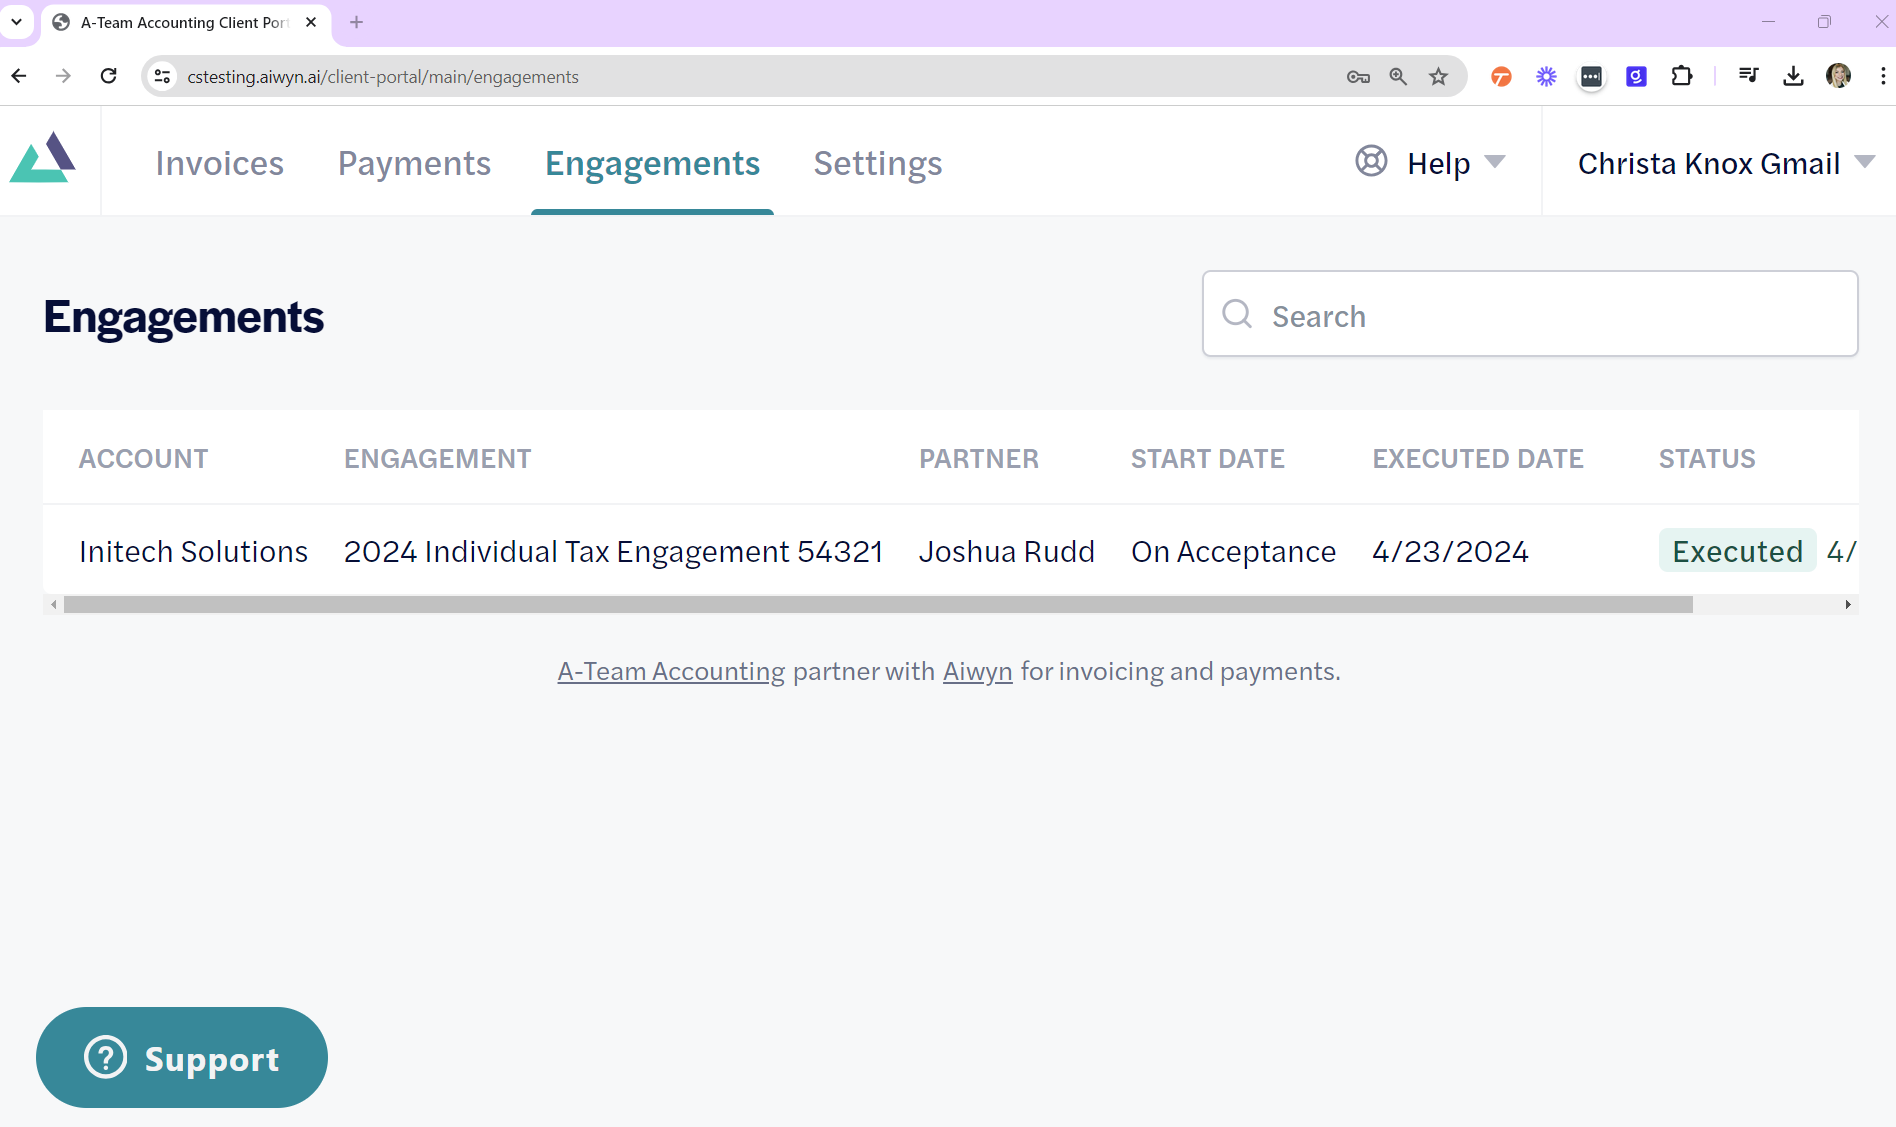Click the Joshua Rudd partner cell
1896x1127 pixels.
click(1007, 551)
